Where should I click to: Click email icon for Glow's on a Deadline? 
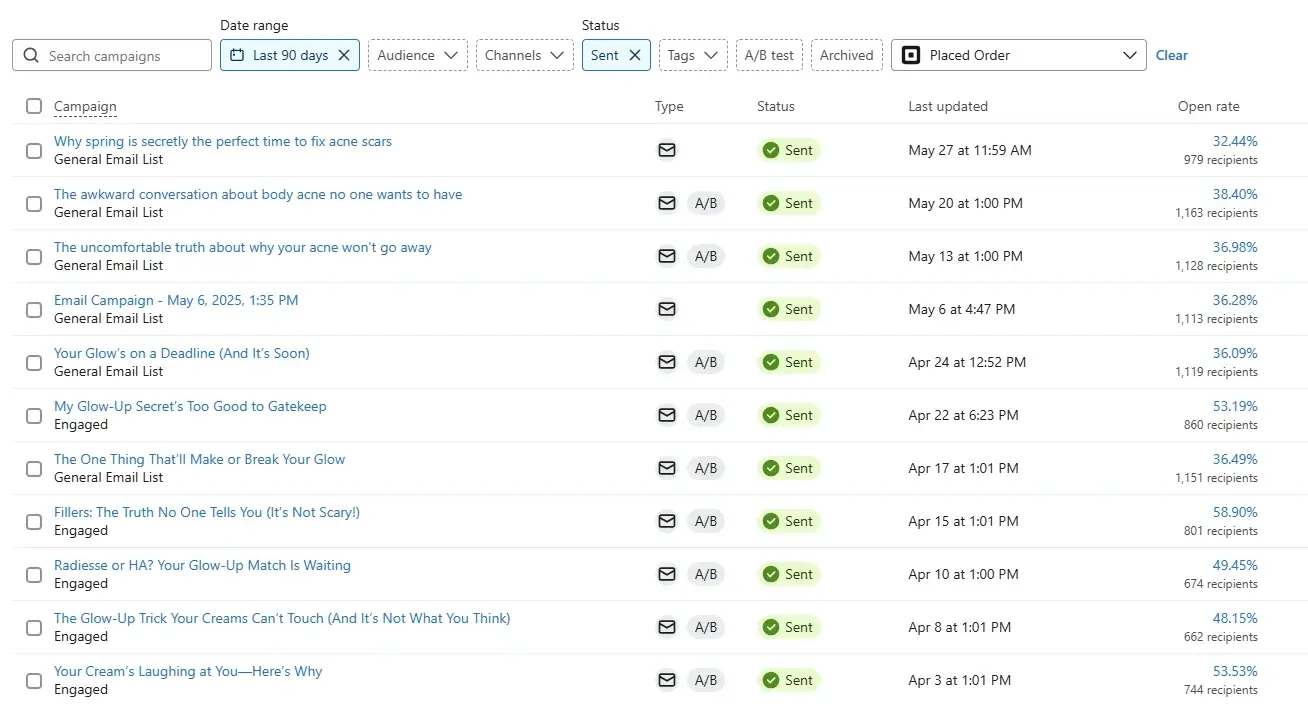(x=666, y=362)
